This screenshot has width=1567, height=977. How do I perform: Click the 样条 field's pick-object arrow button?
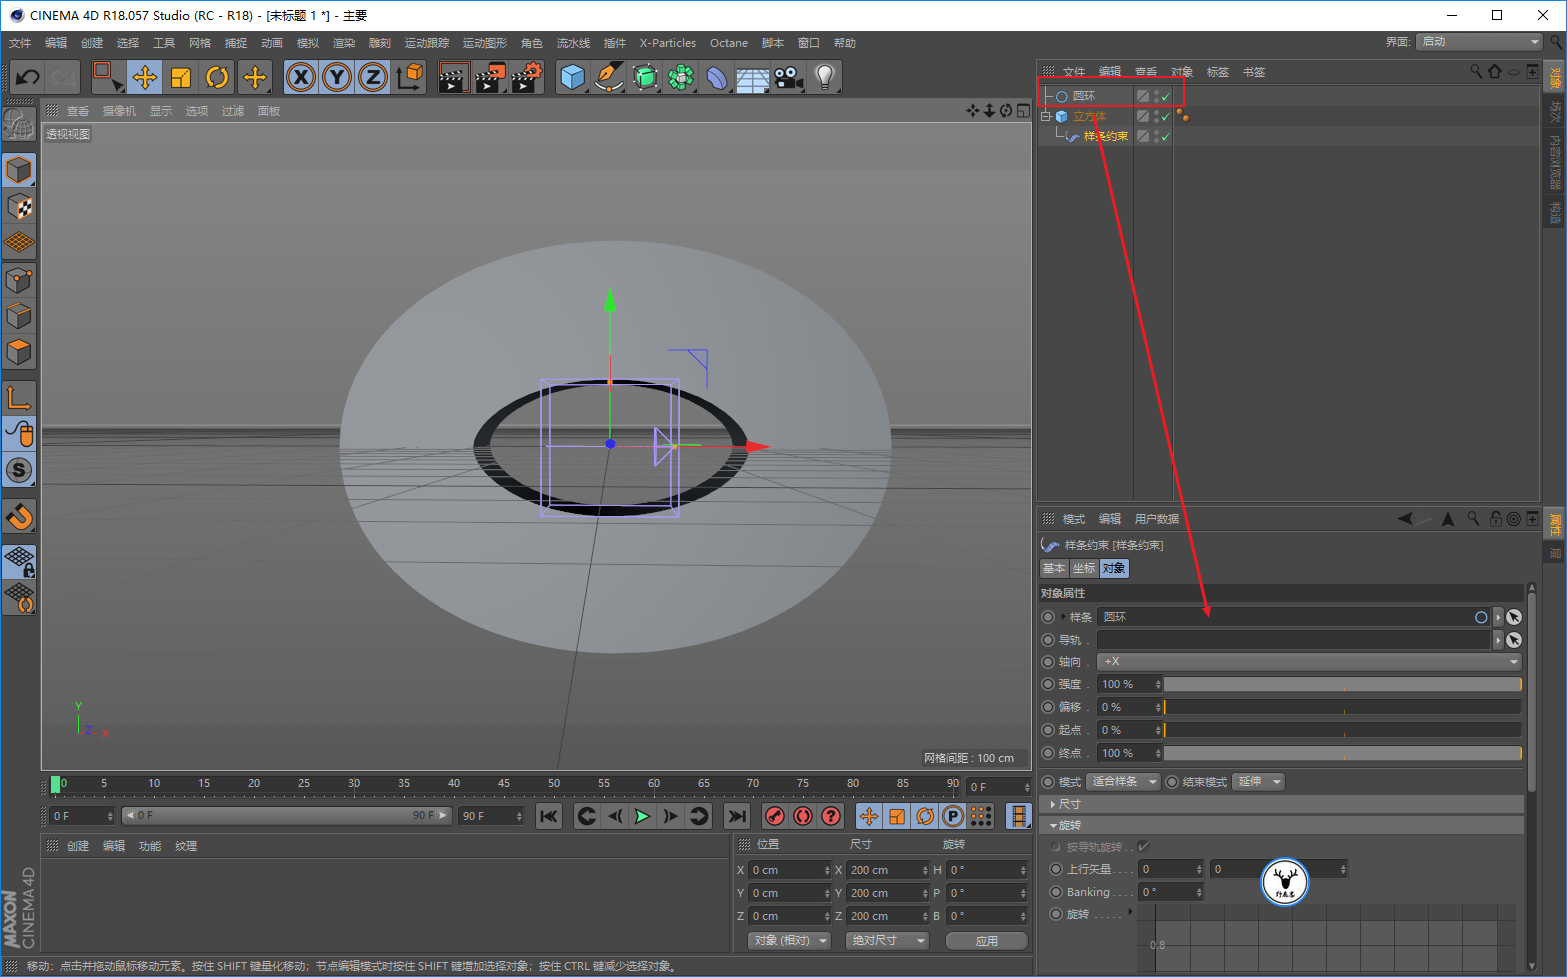pyautogui.click(x=1514, y=617)
